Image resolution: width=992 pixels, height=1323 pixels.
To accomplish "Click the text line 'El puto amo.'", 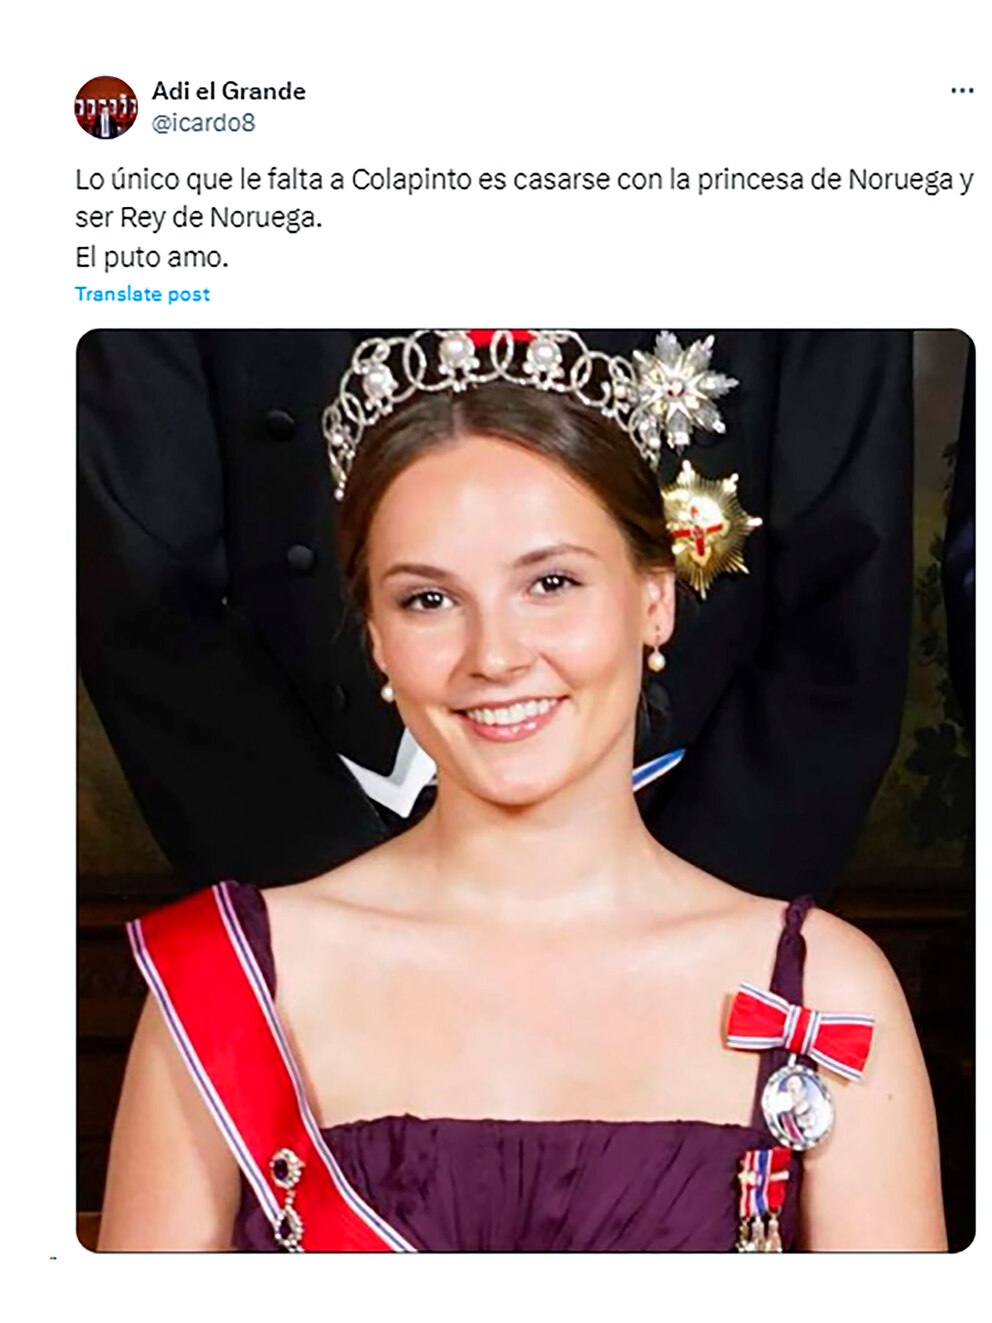I will pos(152,257).
